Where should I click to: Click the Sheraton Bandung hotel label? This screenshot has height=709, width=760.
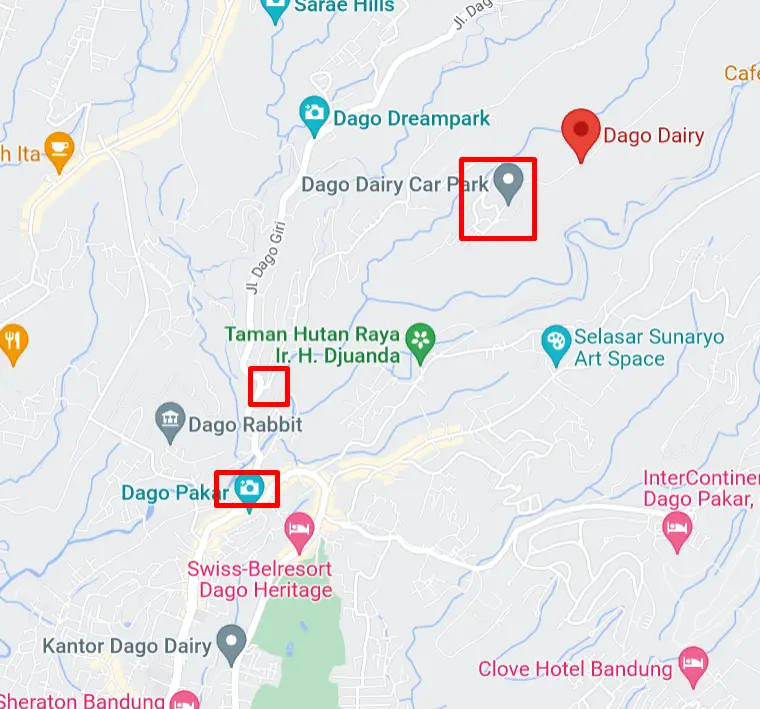point(82,701)
